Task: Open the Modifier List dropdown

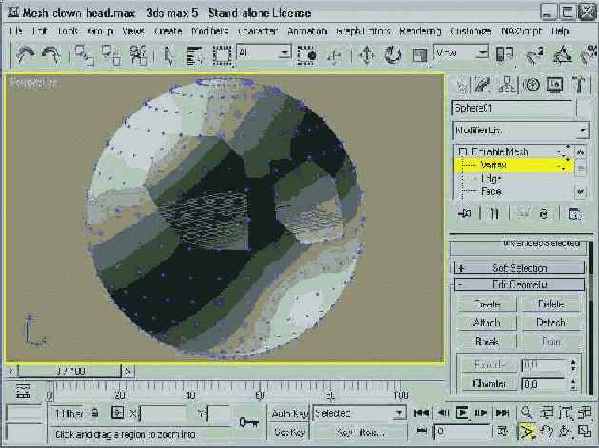Action: pyautogui.click(x=521, y=131)
